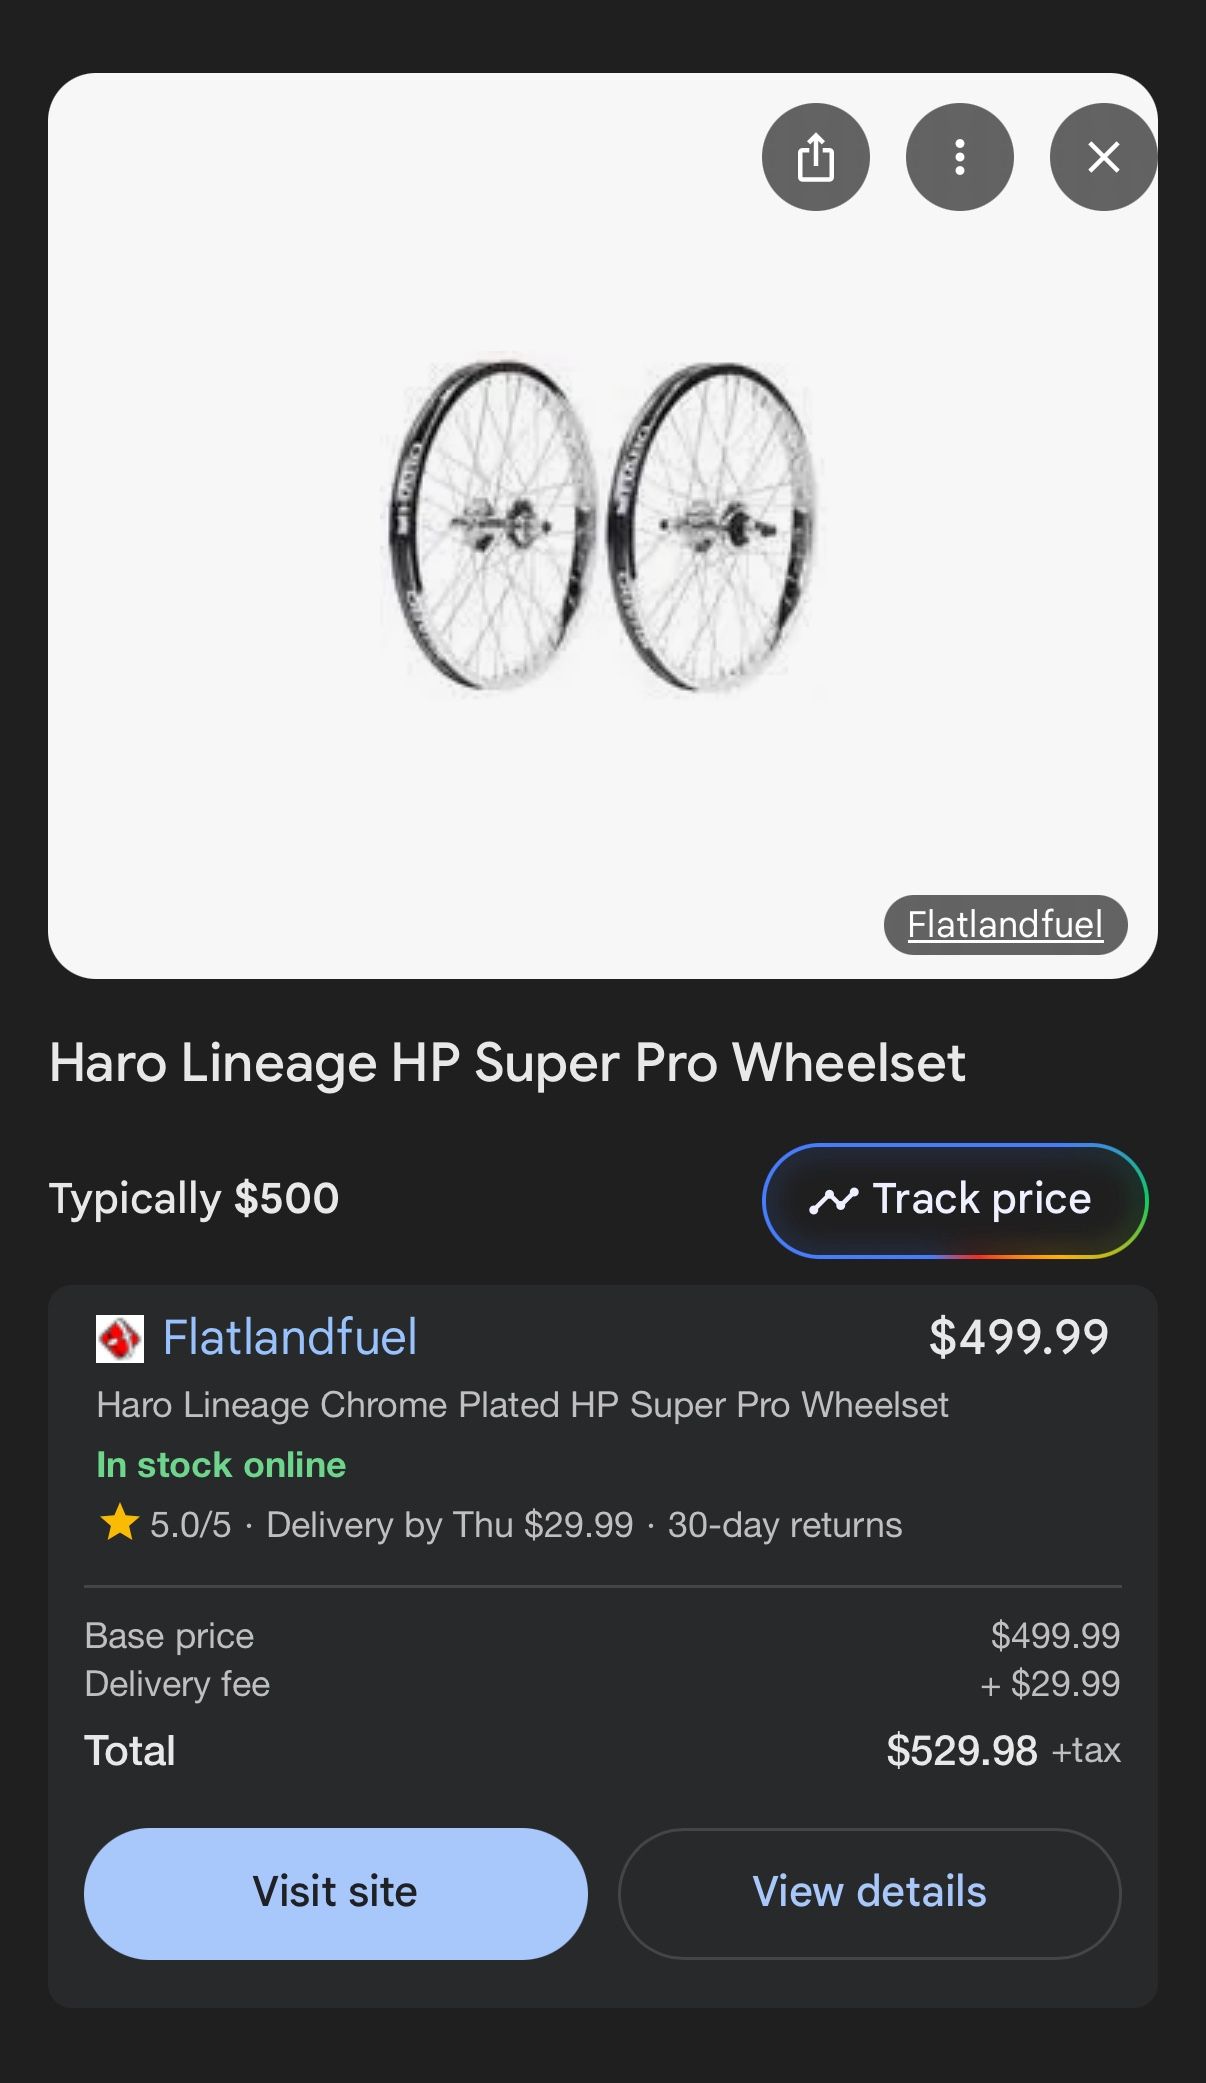The height and width of the screenshot is (2083, 1206).
Task: Tap the Total $529.98 amount
Action: pyautogui.click(x=961, y=1751)
